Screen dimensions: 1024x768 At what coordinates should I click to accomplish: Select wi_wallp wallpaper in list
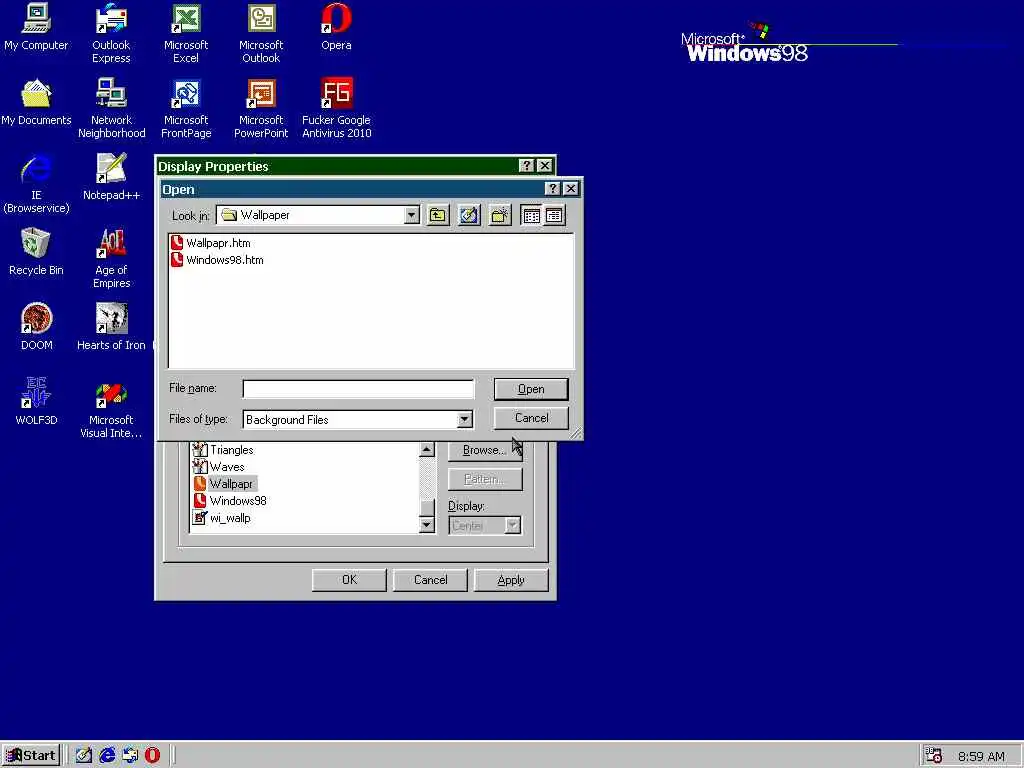222,518
